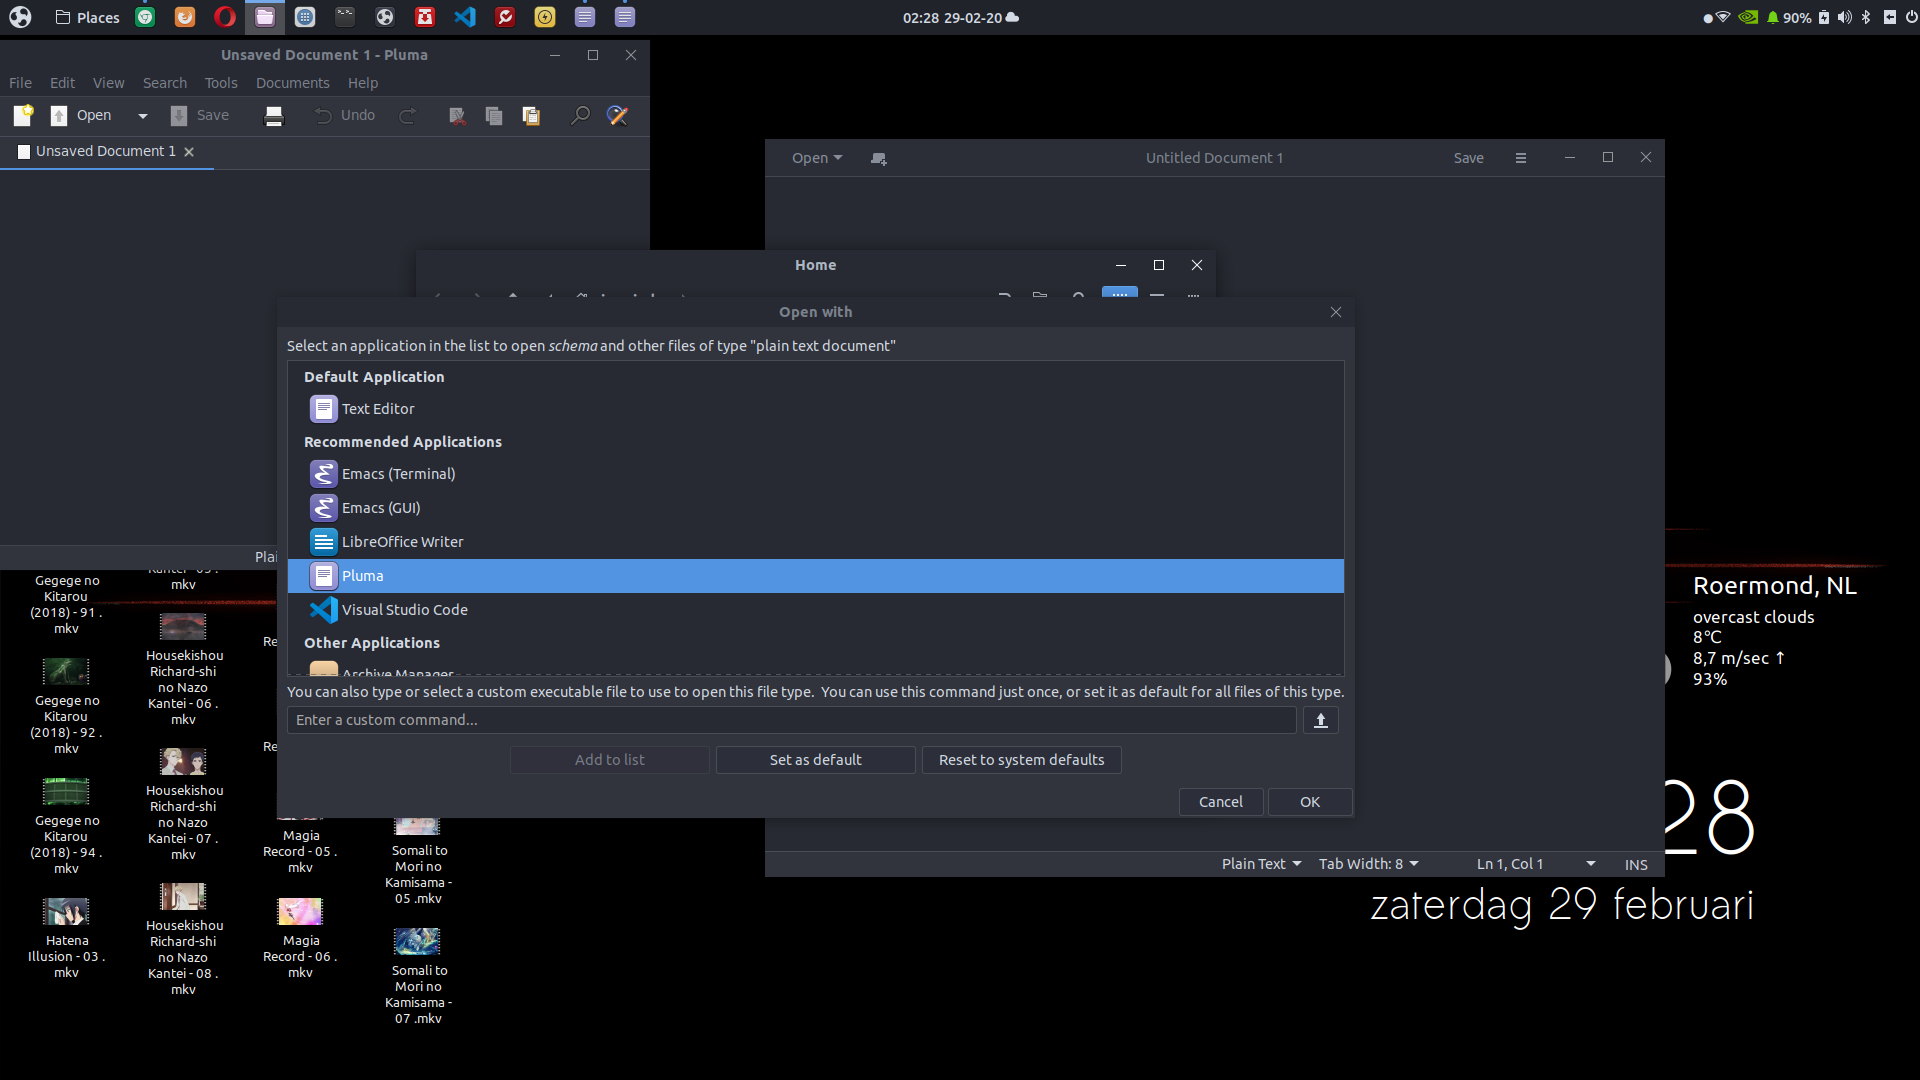
Task: Expand the Tab Width dropdown
Action: [x=1367, y=864]
